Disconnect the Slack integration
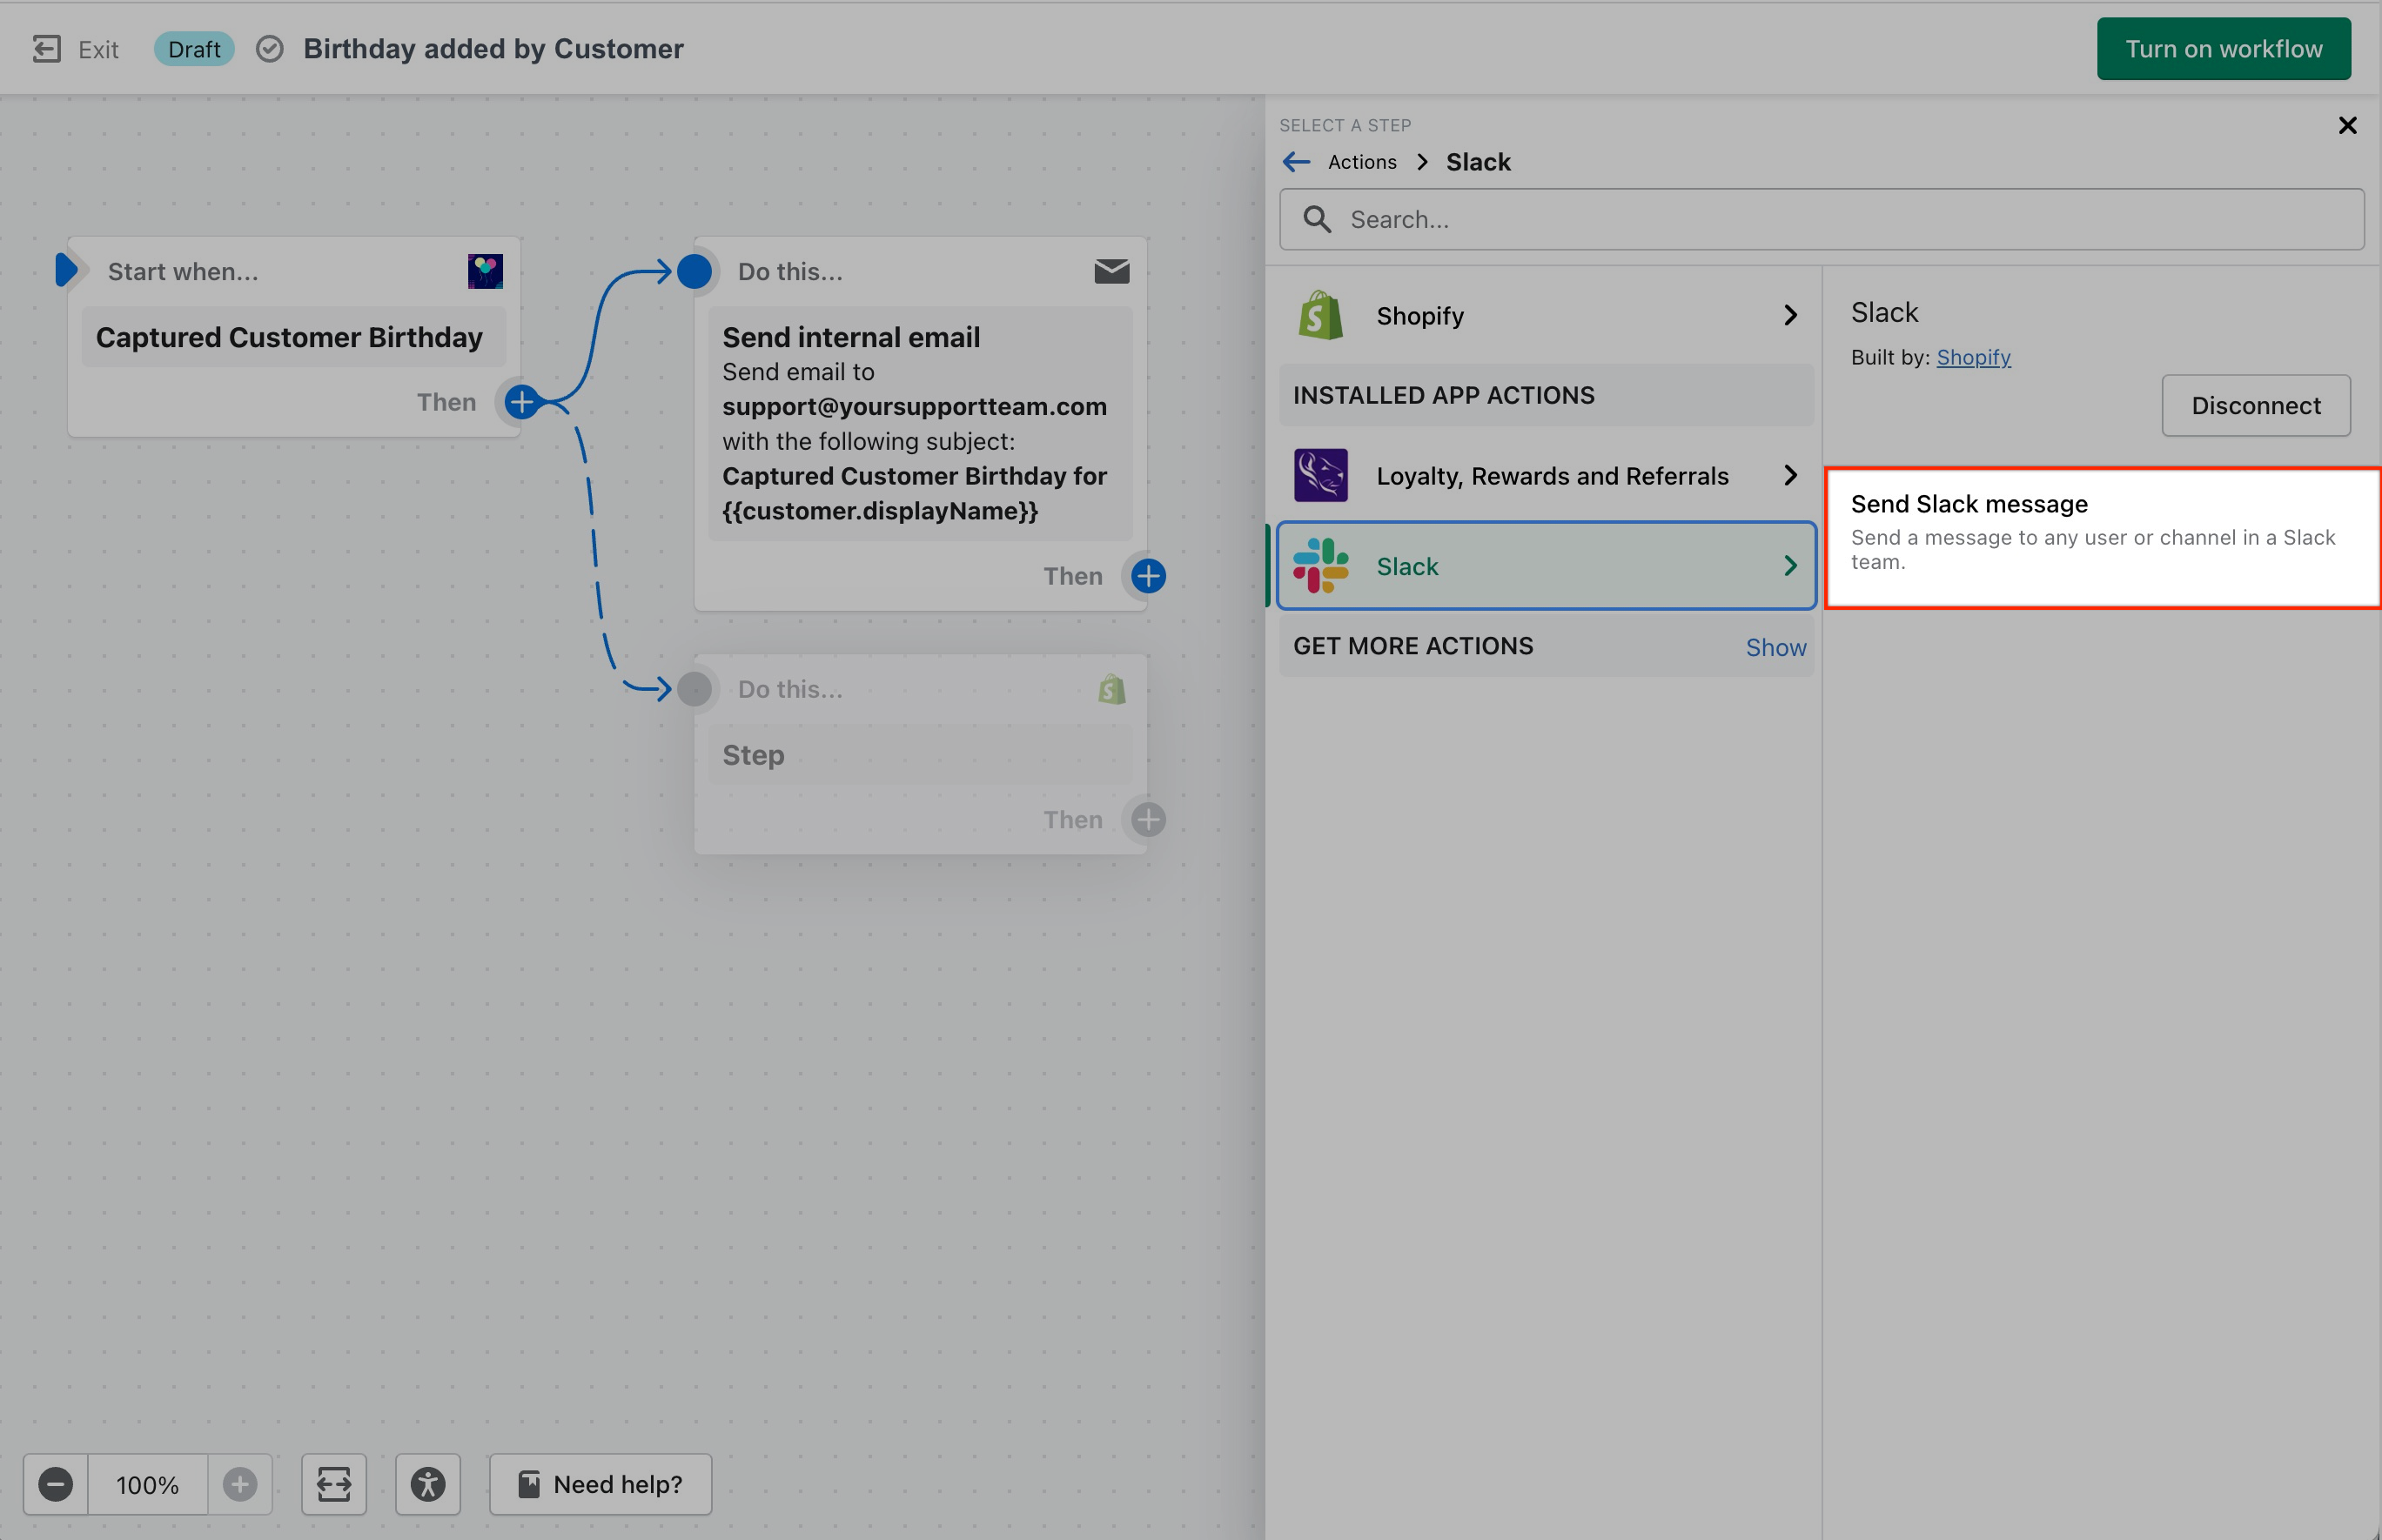 coord(2255,405)
